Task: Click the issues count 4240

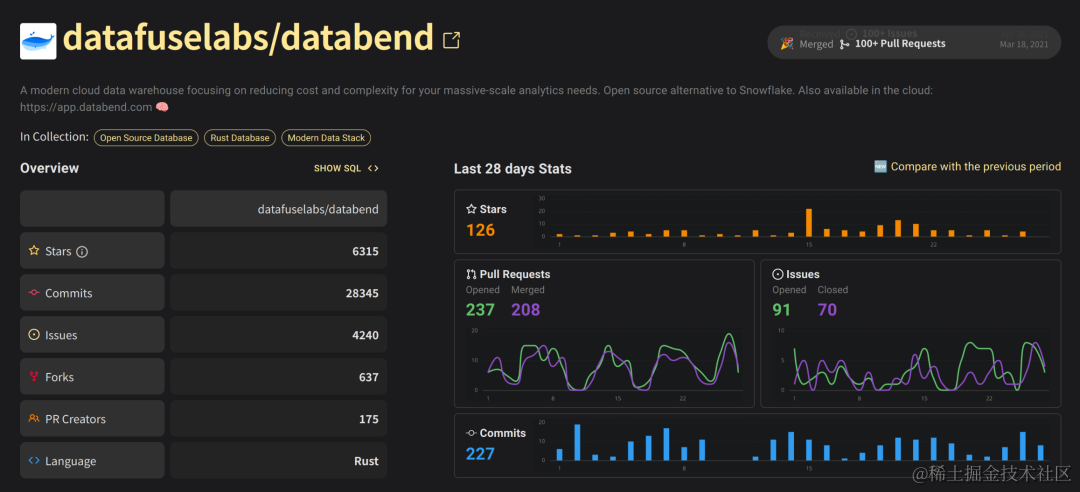Action: point(365,335)
